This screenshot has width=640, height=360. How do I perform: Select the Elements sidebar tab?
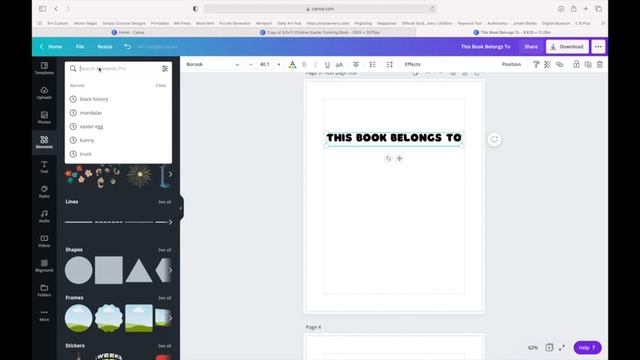[44, 142]
